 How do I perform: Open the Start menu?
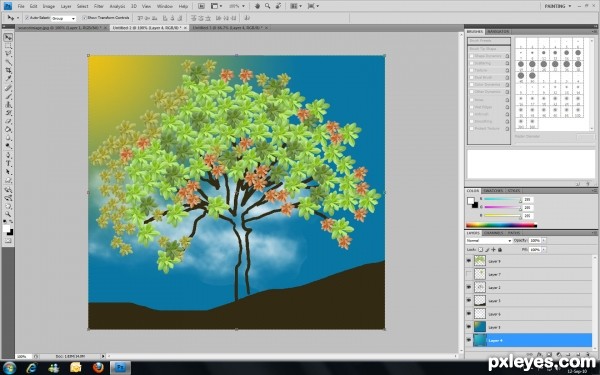(9, 368)
